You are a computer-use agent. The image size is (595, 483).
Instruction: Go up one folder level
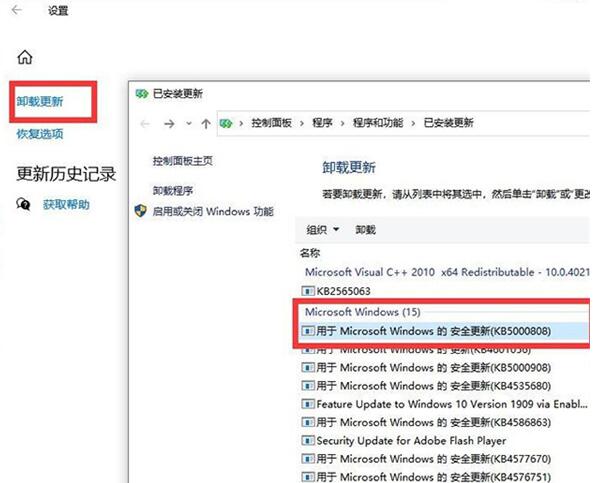[206, 123]
